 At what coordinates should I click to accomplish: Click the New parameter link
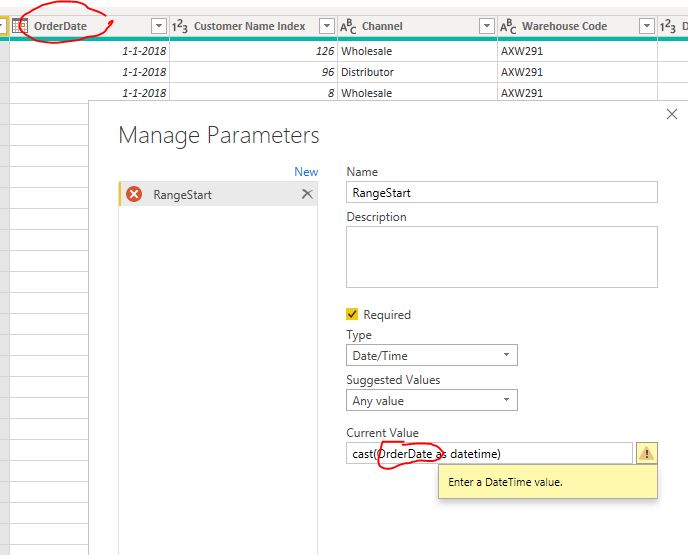306,172
